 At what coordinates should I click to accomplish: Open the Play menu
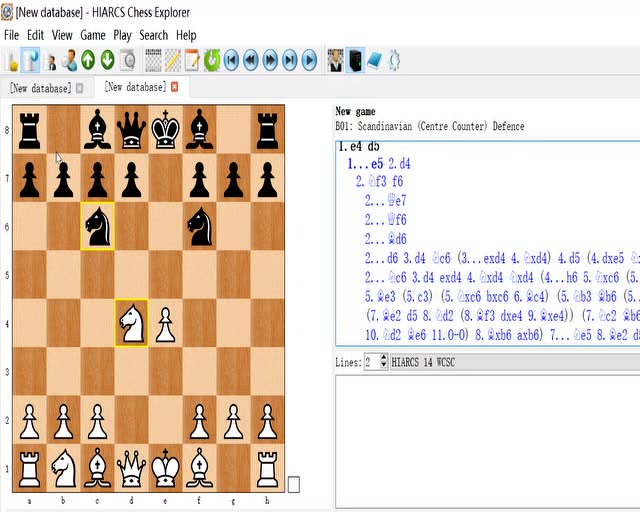[x=122, y=36]
